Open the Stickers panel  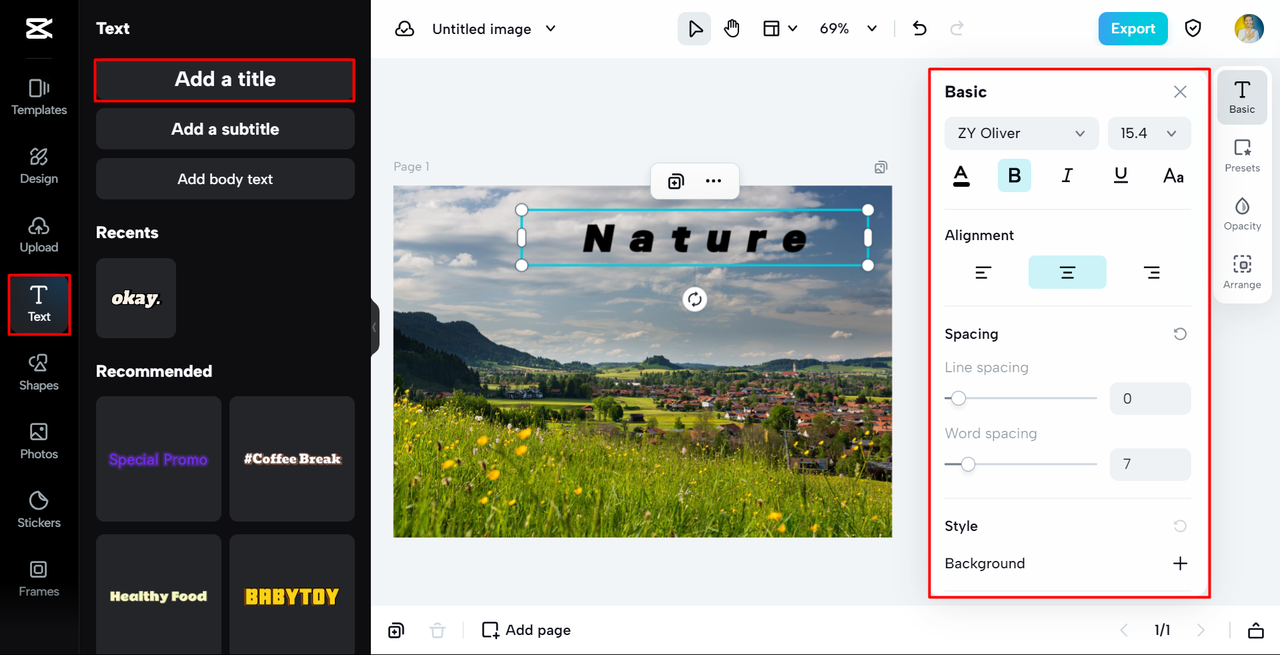39,510
